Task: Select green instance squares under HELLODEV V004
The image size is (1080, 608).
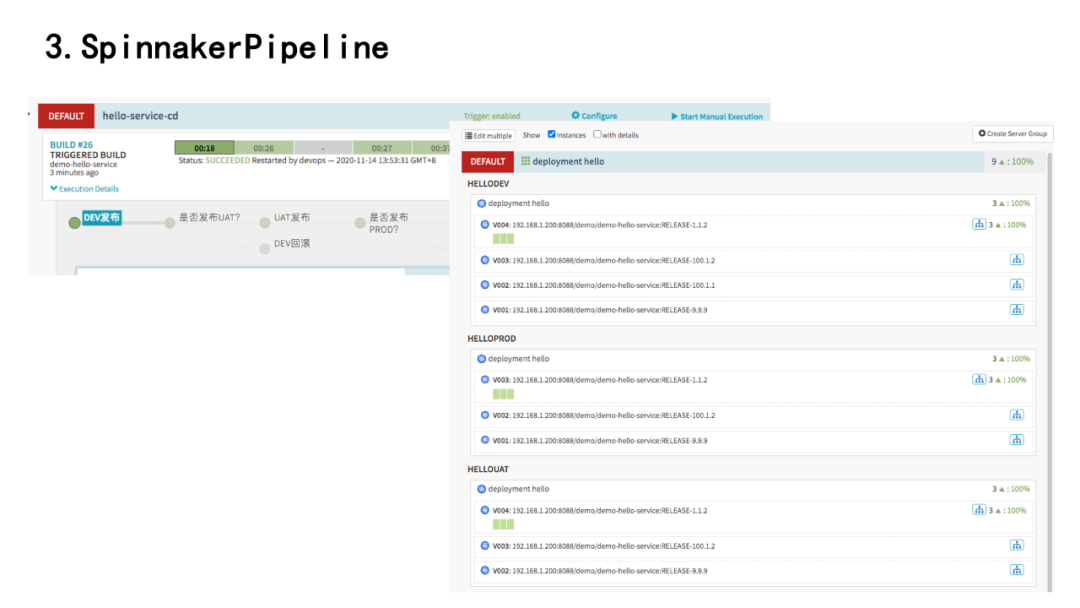Action: click(503, 239)
